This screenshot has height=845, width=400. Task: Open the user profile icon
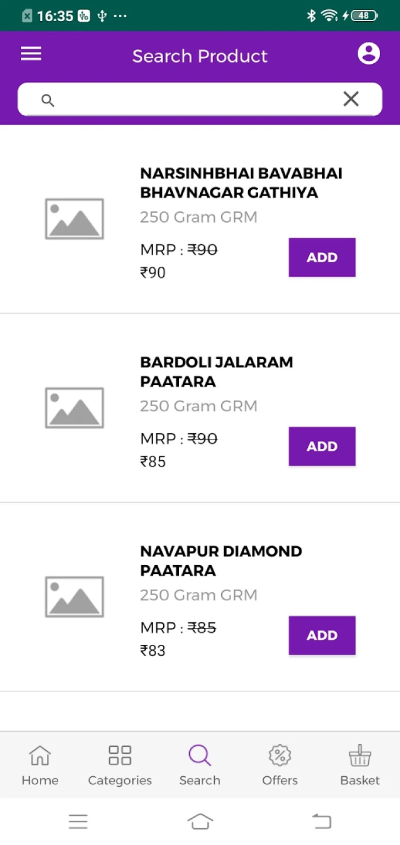pyautogui.click(x=369, y=53)
